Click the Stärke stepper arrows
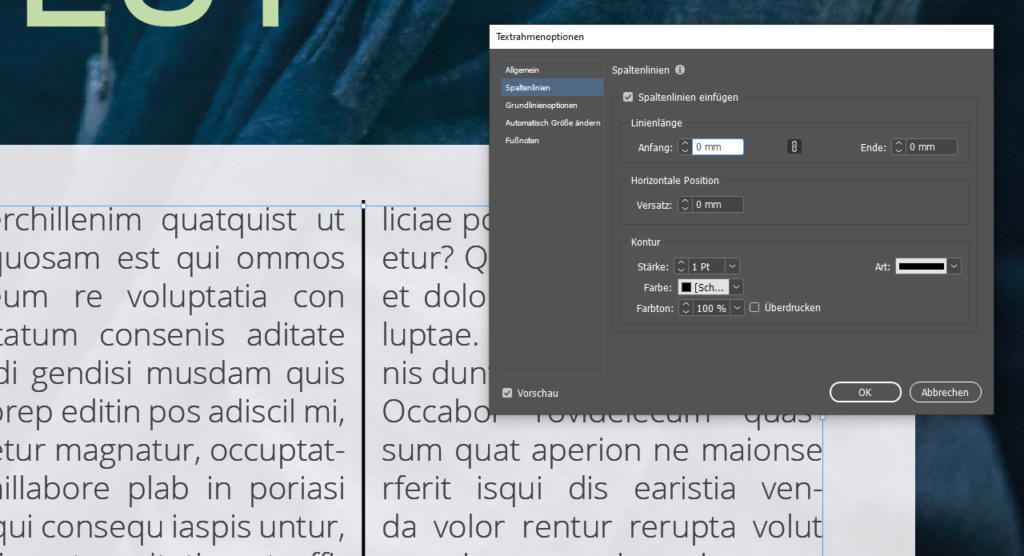This screenshot has height=556, width=1024. click(681, 266)
